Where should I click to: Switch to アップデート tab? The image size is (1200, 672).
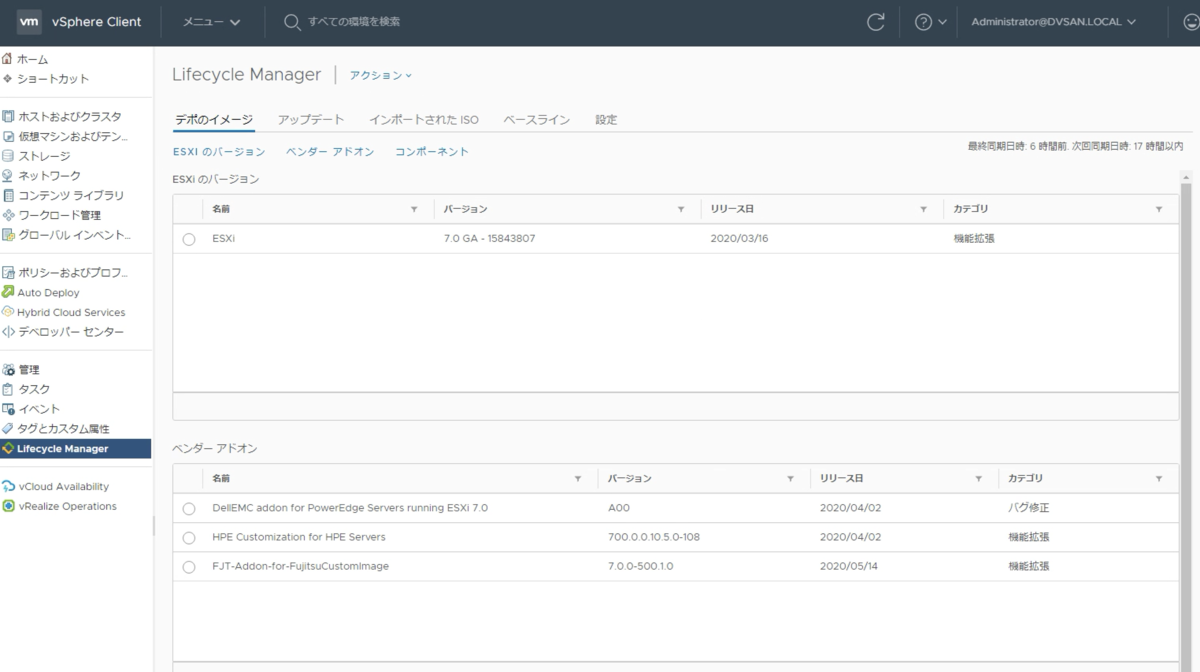pyautogui.click(x=311, y=119)
